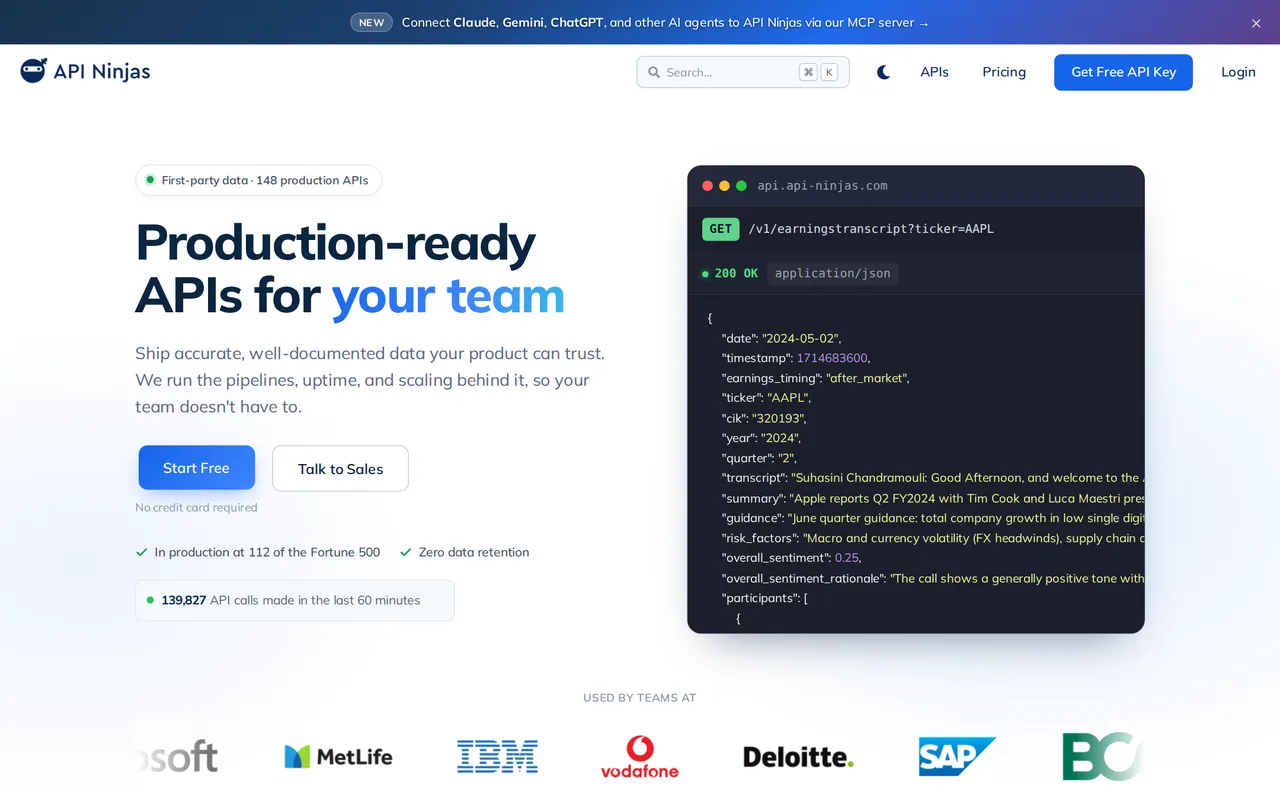Click the Start Free button

[196, 468]
